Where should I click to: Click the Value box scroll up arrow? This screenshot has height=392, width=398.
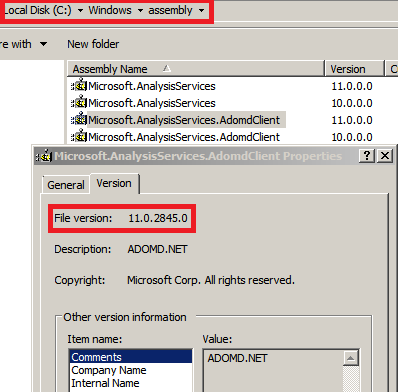[x=350, y=359]
